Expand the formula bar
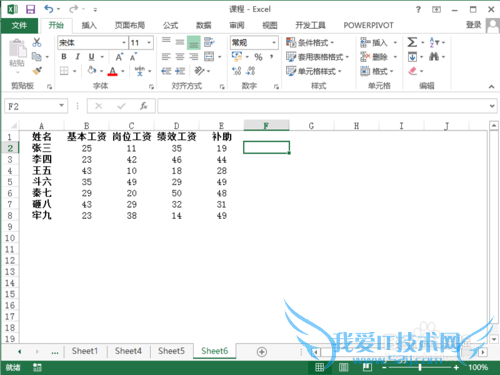 tap(492, 106)
